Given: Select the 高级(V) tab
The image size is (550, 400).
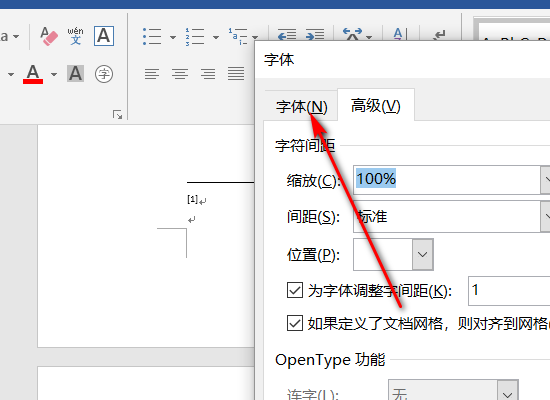Looking at the screenshot, I should pos(376,106).
